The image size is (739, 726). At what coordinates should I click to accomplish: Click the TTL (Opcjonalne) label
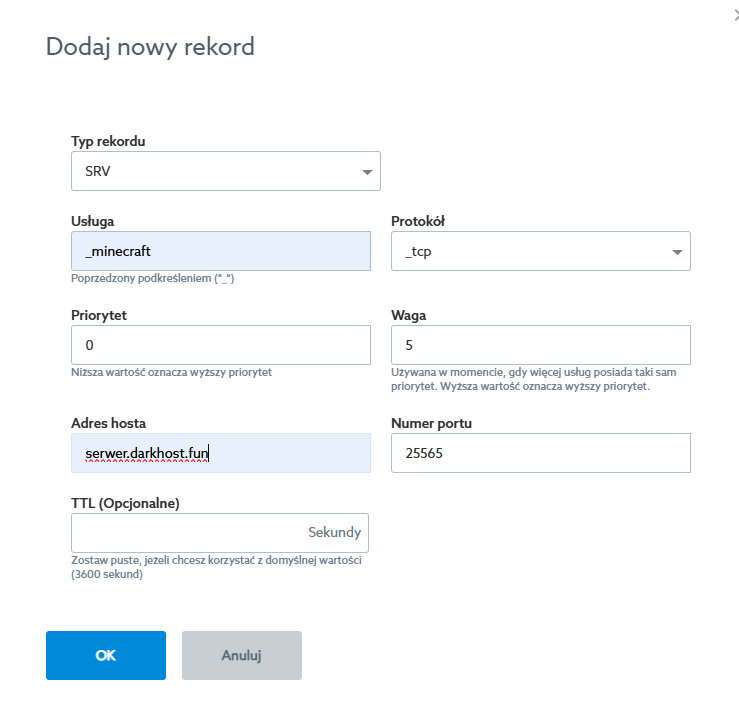125,503
